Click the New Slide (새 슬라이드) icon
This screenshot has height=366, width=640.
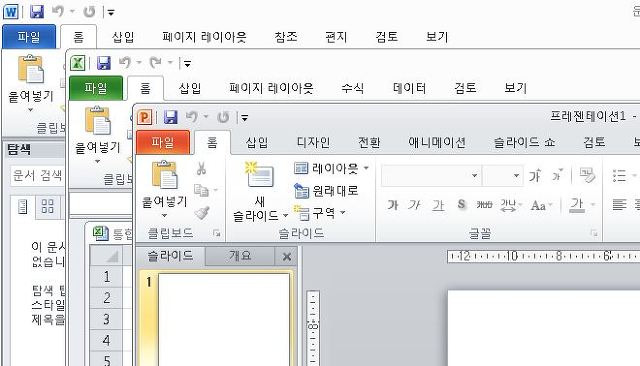pyautogui.click(x=259, y=176)
